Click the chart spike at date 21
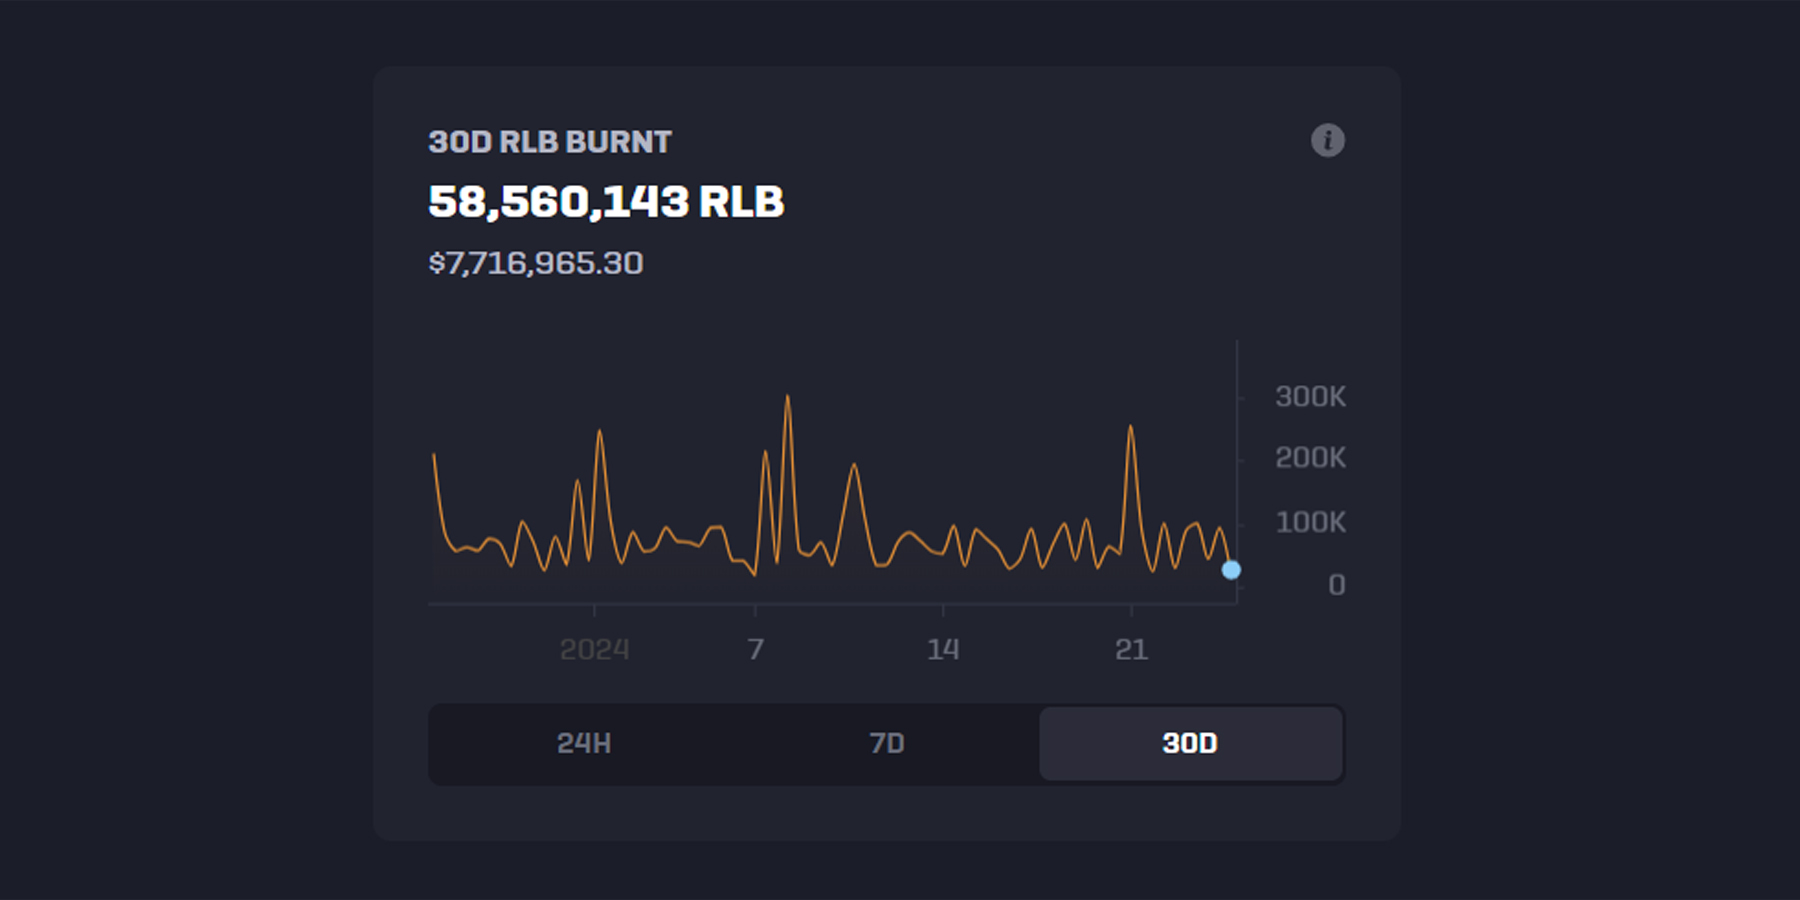Image resolution: width=1800 pixels, height=900 pixels. (1131, 428)
